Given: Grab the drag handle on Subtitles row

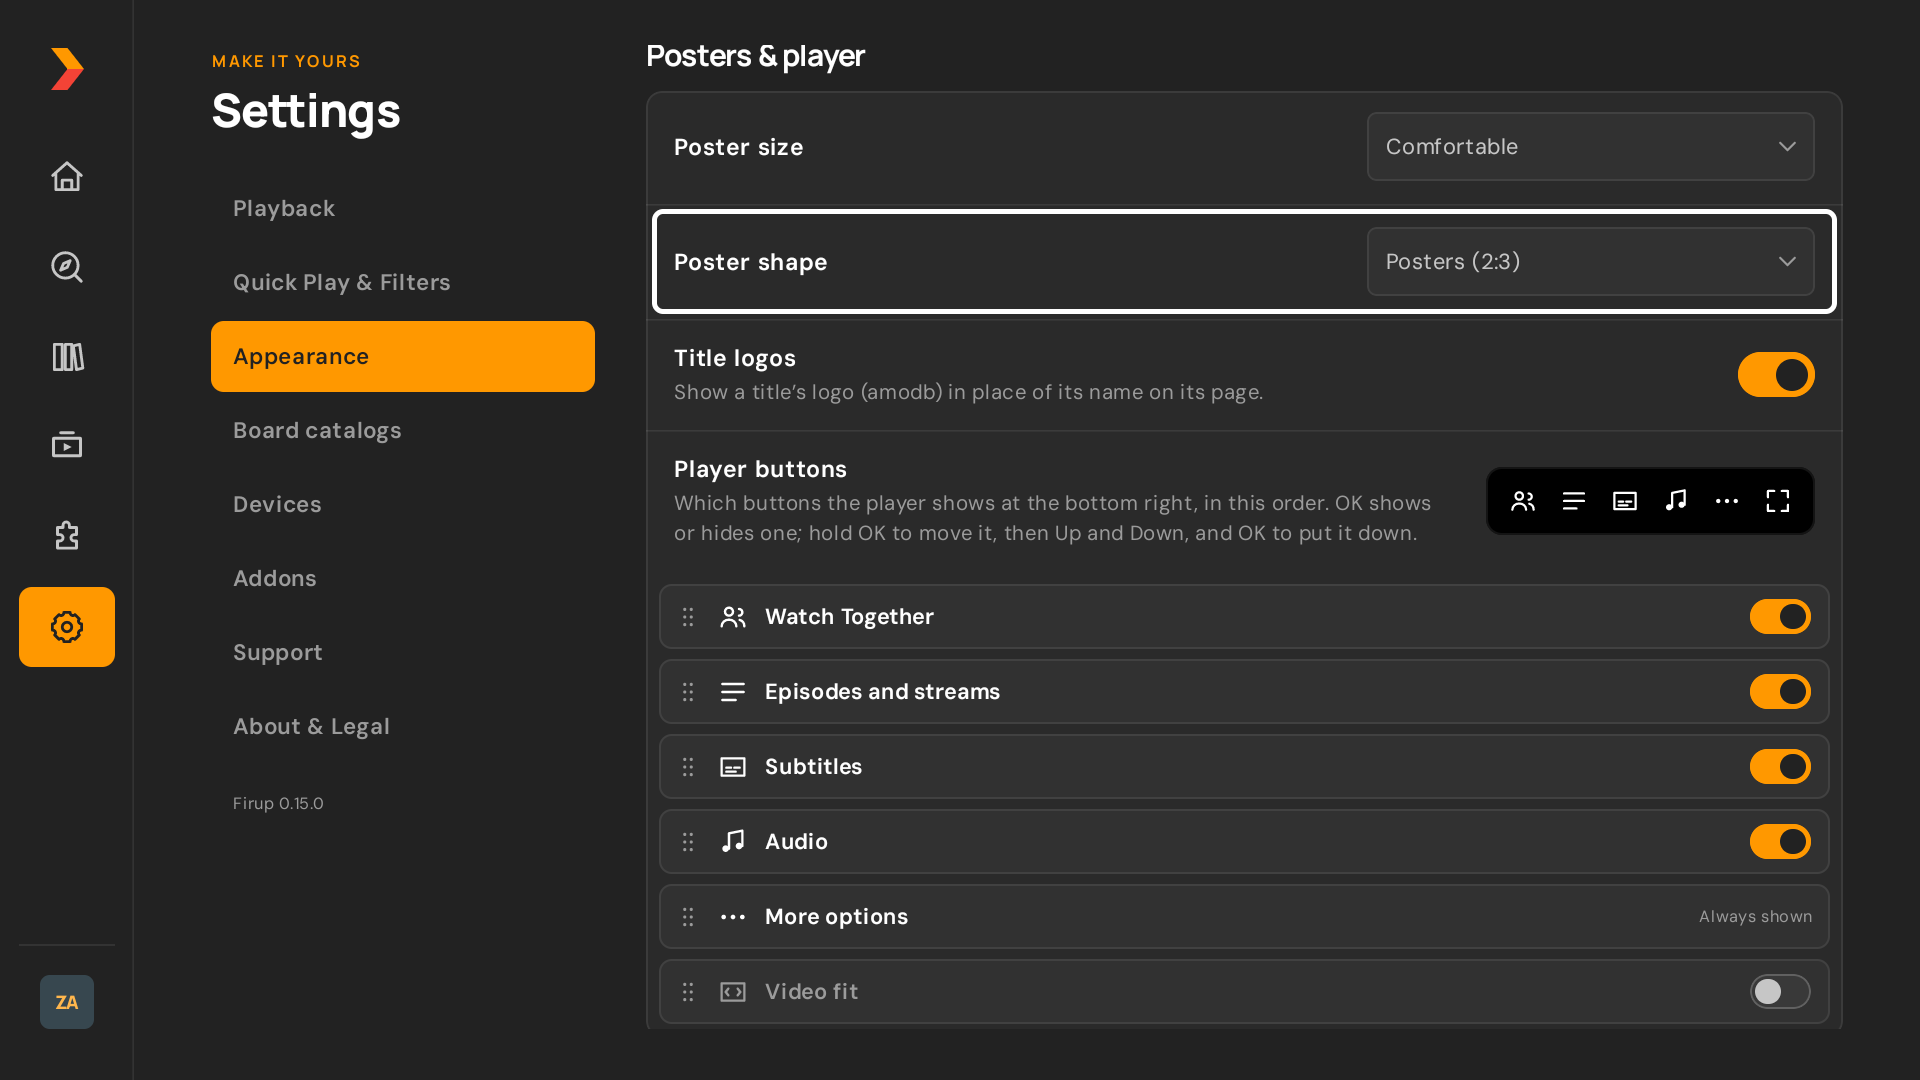Looking at the screenshot, I should pos(688,767).
